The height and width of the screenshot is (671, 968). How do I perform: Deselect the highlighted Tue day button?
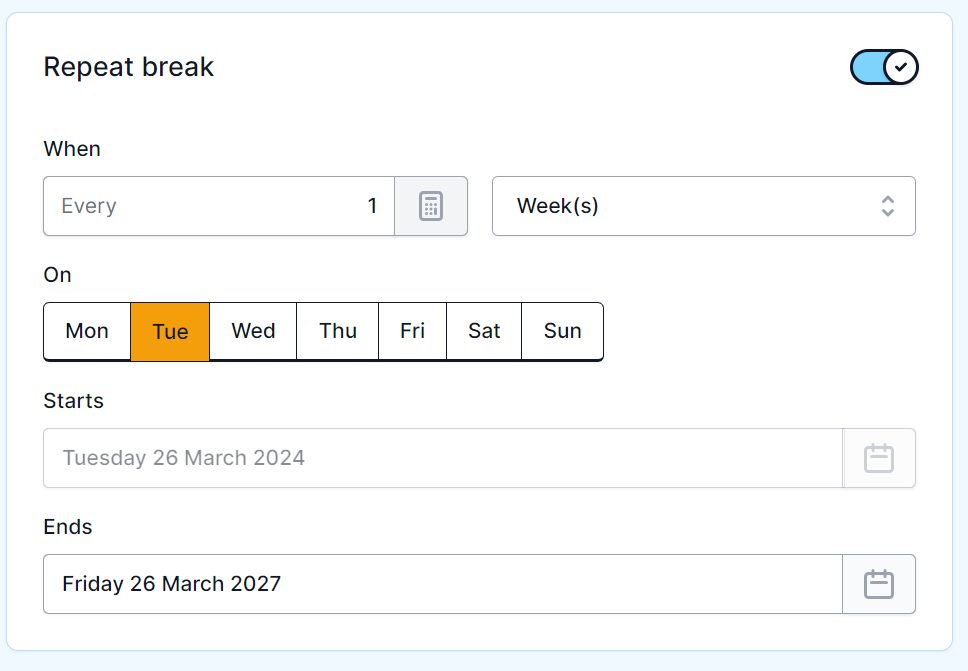pos(170,331)
